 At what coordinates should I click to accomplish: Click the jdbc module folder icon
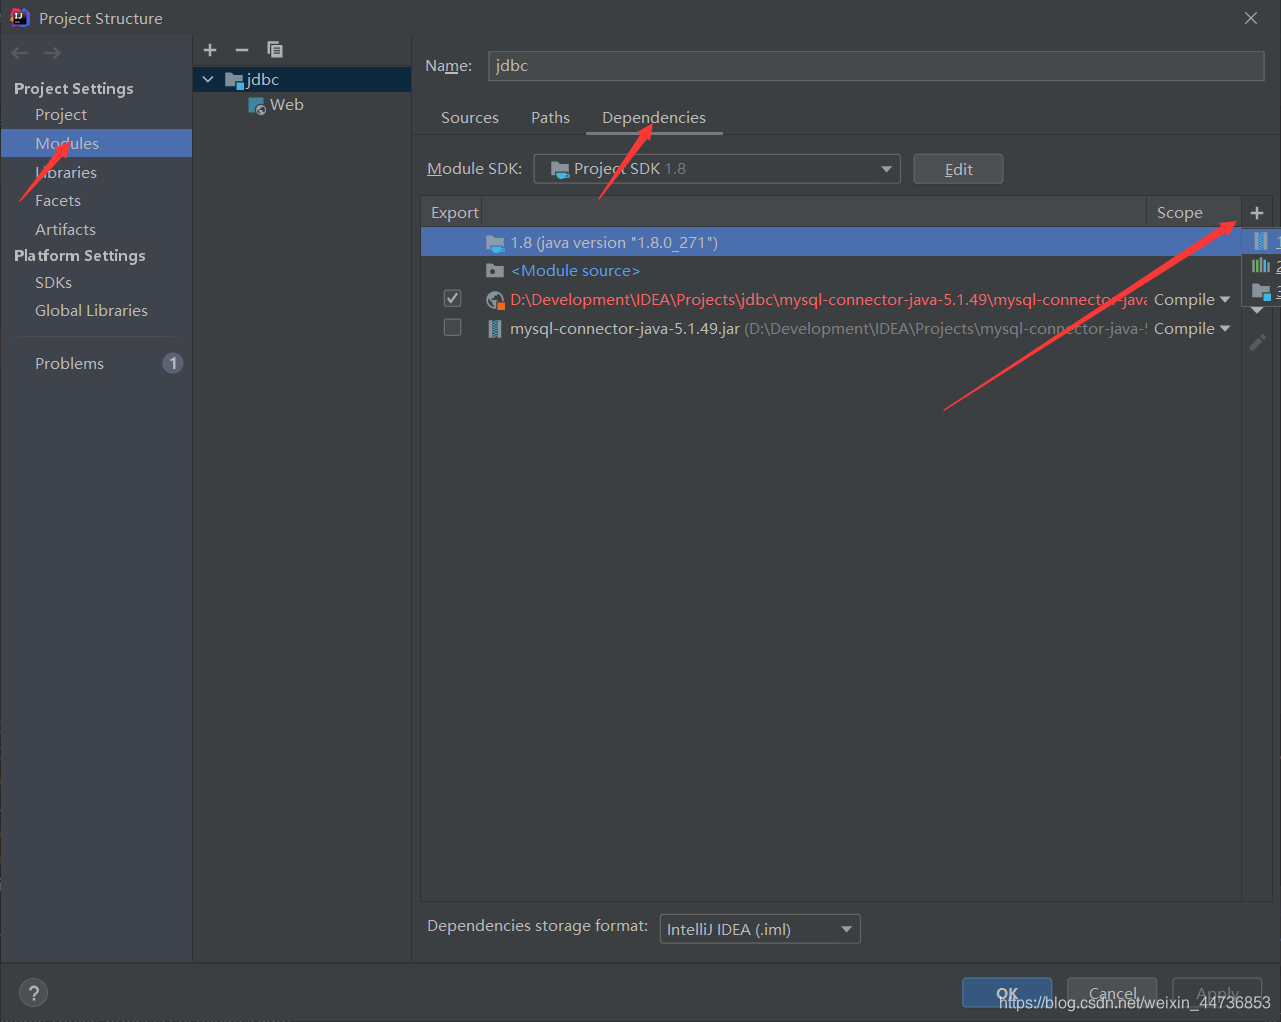click(234, 80)
